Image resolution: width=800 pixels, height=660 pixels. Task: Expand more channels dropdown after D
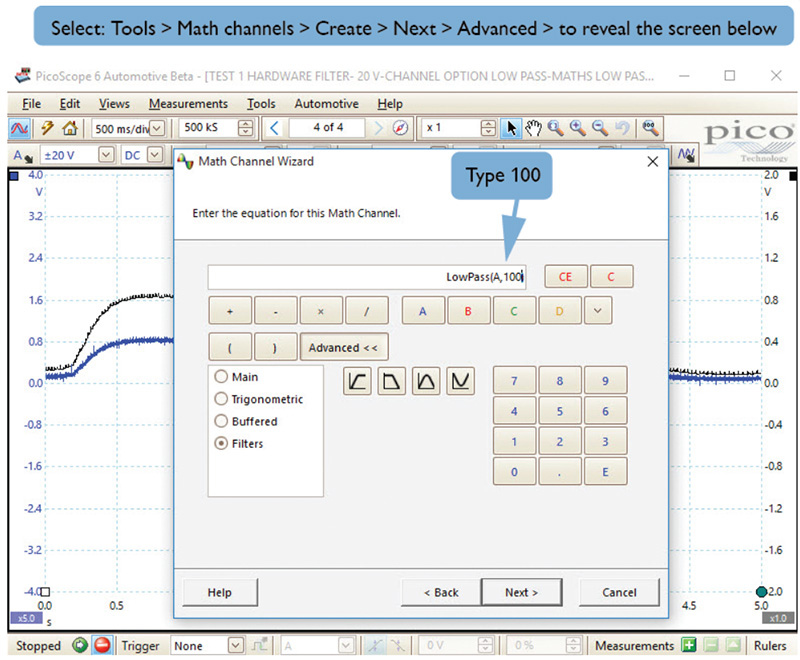(598, 311)
